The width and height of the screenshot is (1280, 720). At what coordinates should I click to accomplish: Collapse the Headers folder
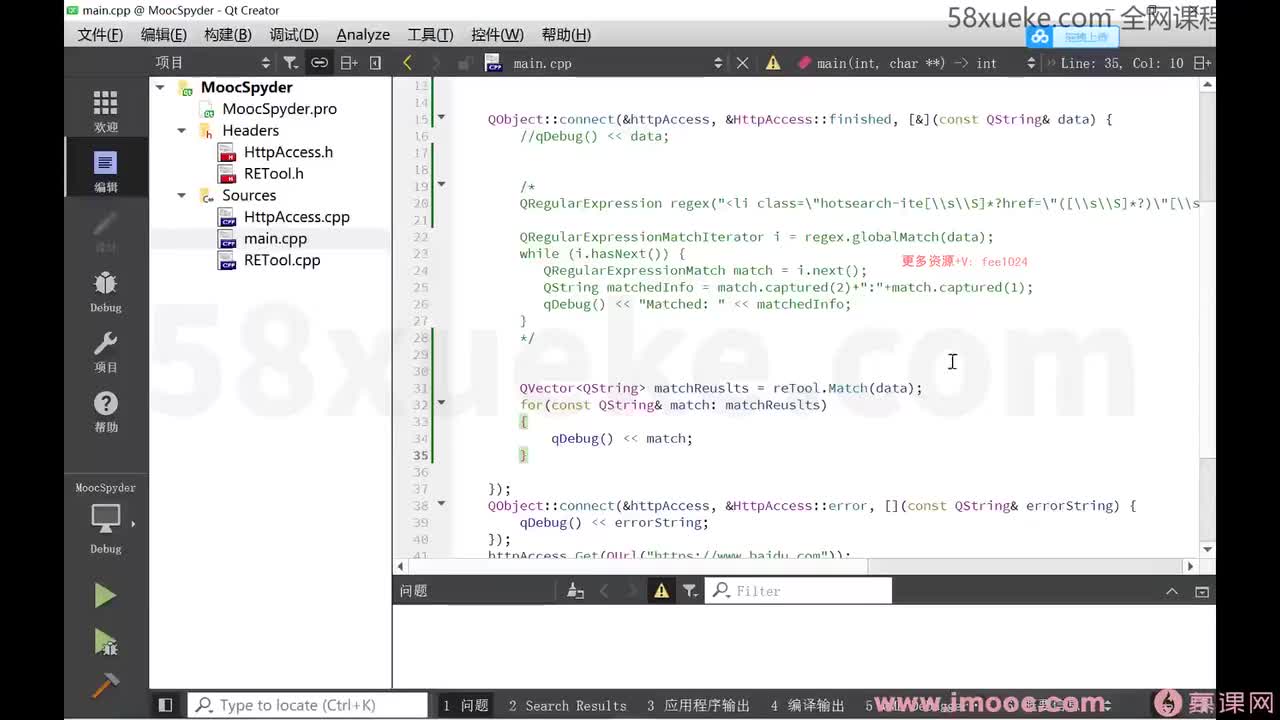pos(181,130)
